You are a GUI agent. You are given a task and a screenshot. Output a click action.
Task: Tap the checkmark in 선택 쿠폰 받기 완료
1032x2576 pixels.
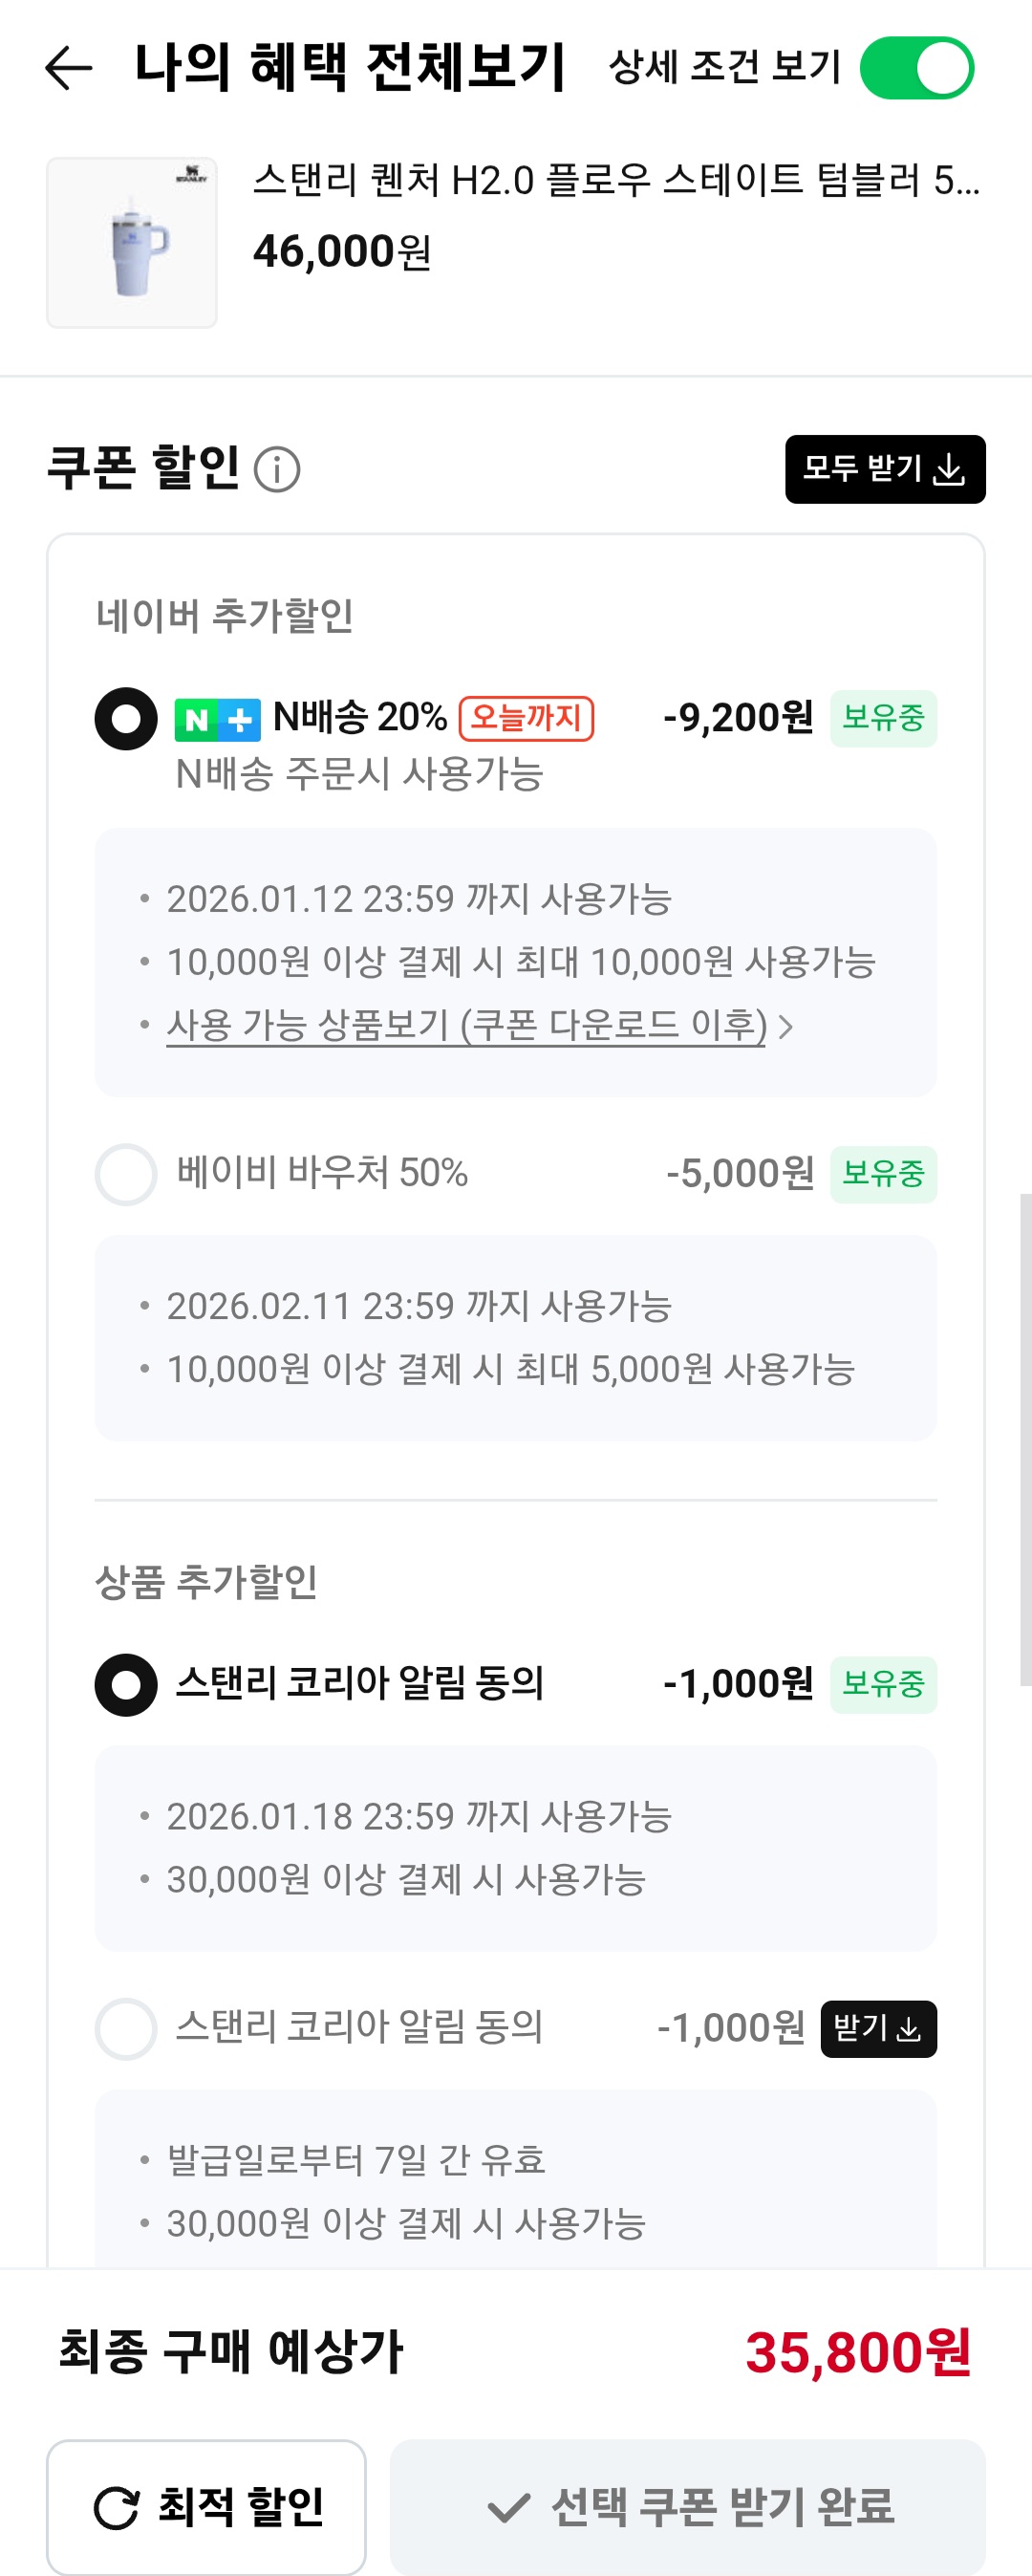[508, 2507]
